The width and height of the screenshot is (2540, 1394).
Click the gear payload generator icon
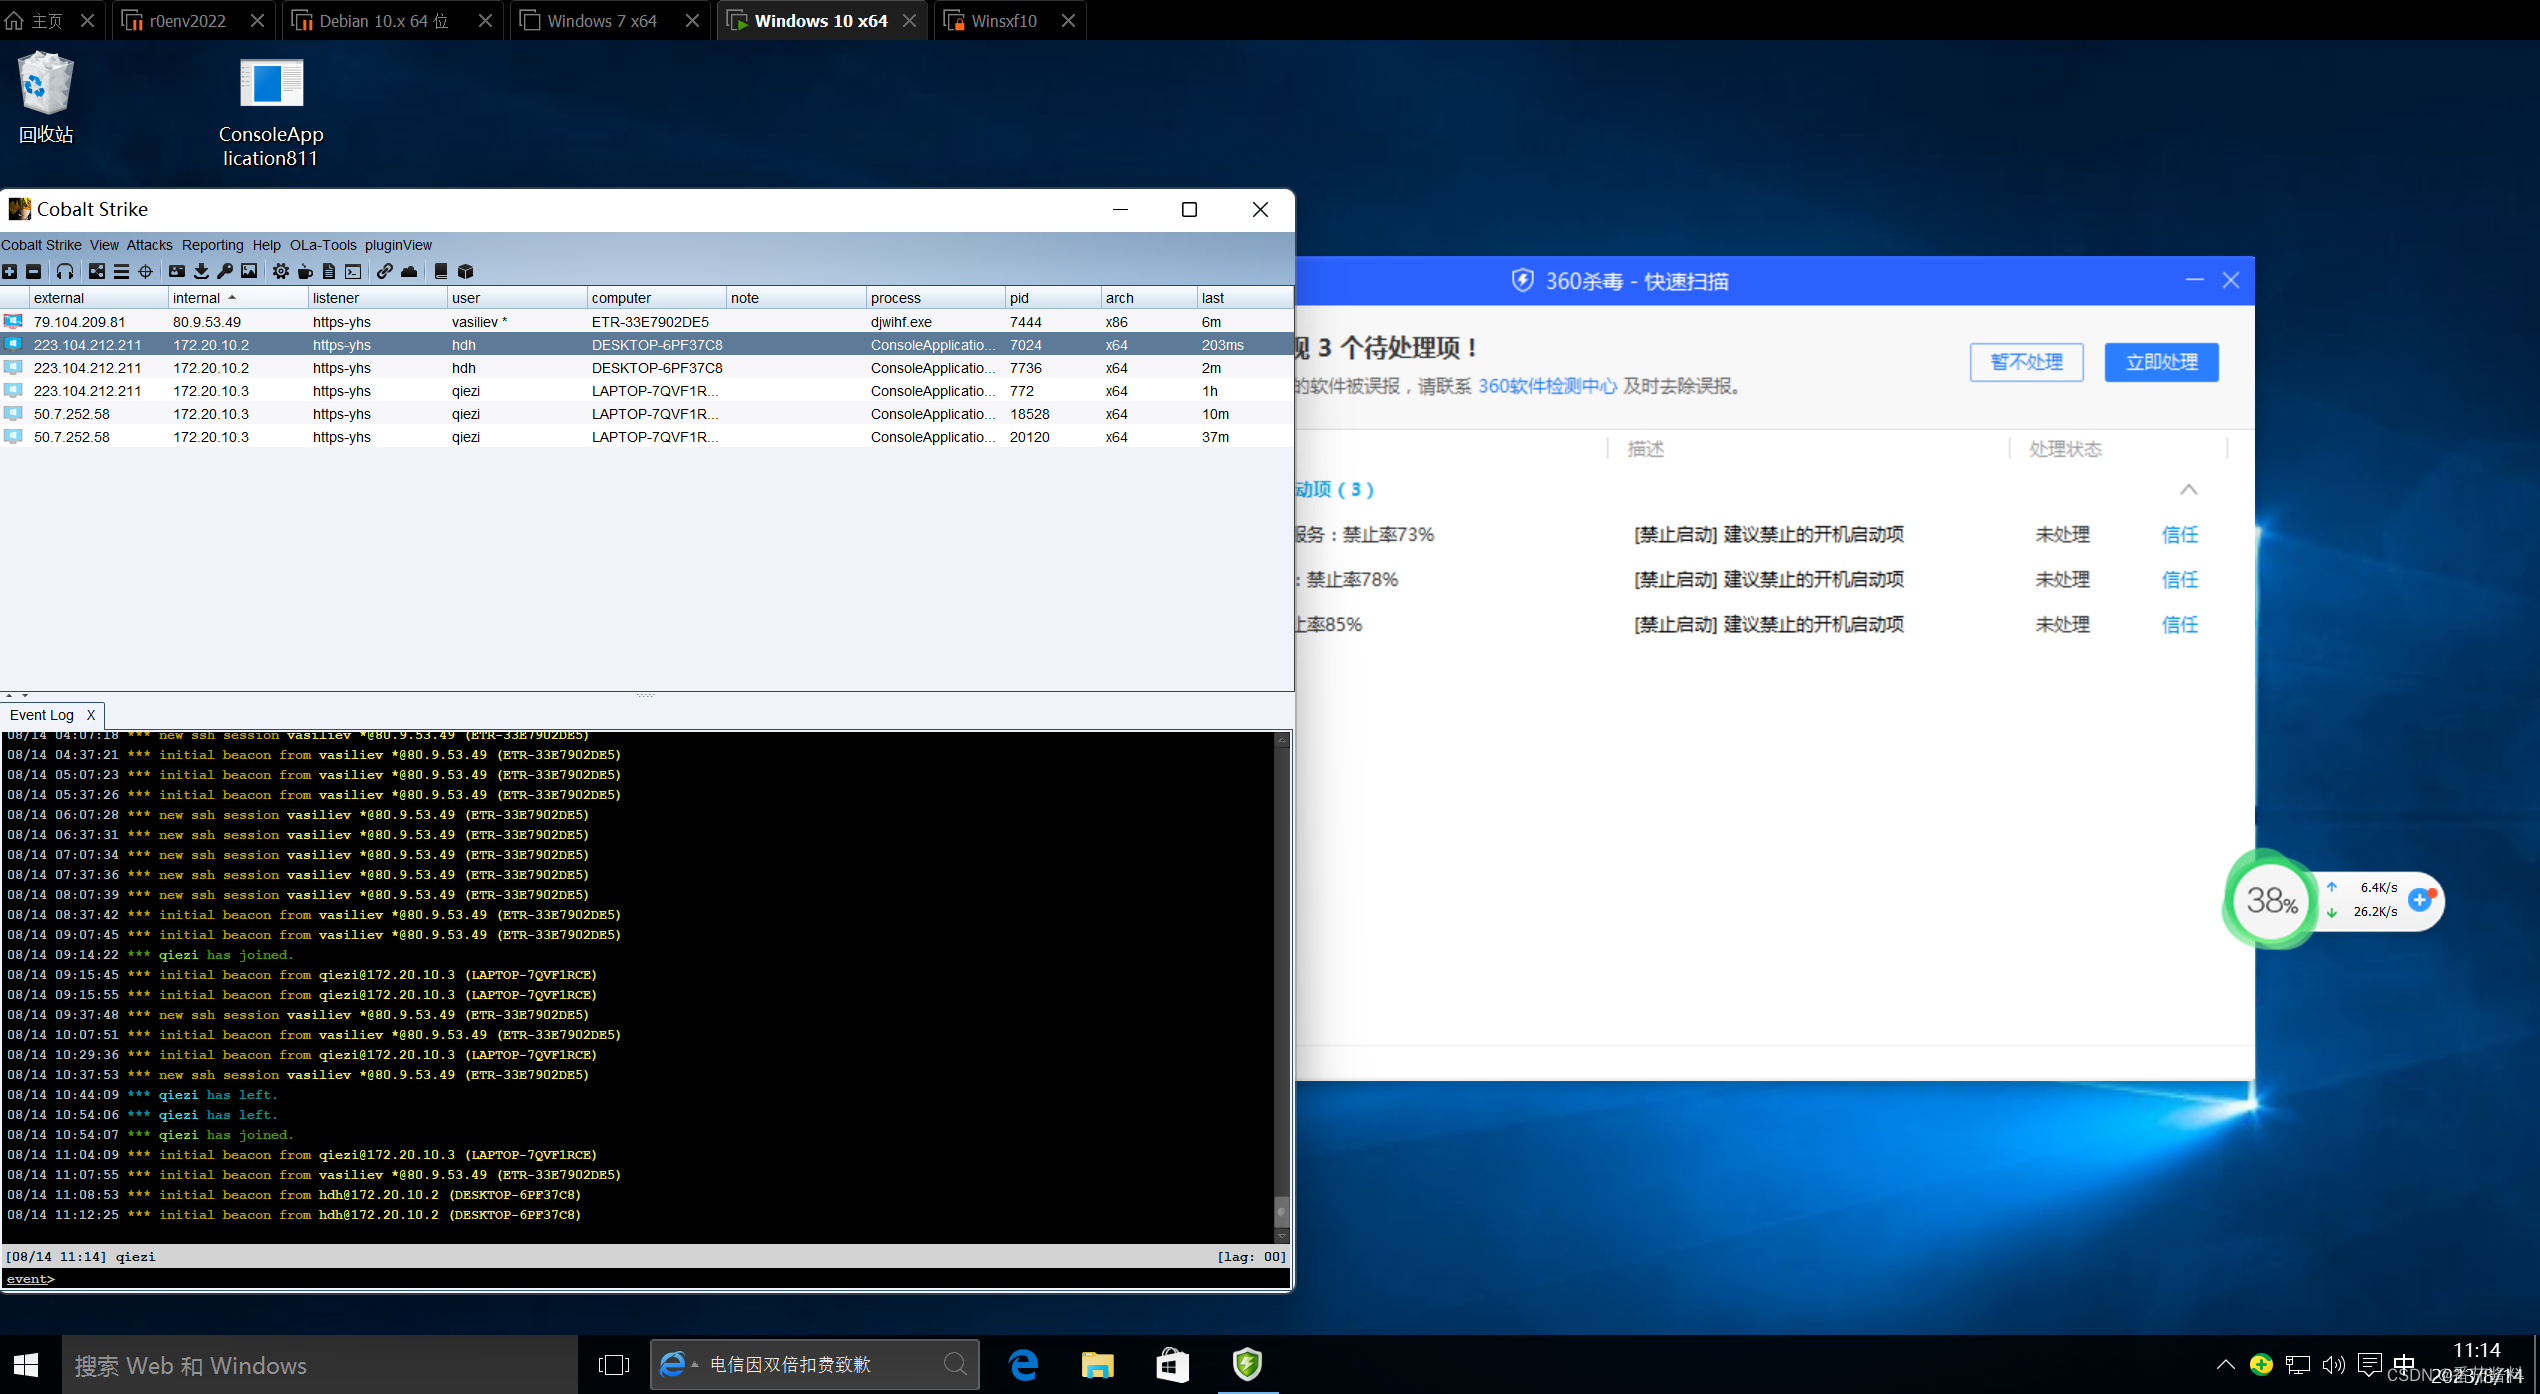pos(281,271)
